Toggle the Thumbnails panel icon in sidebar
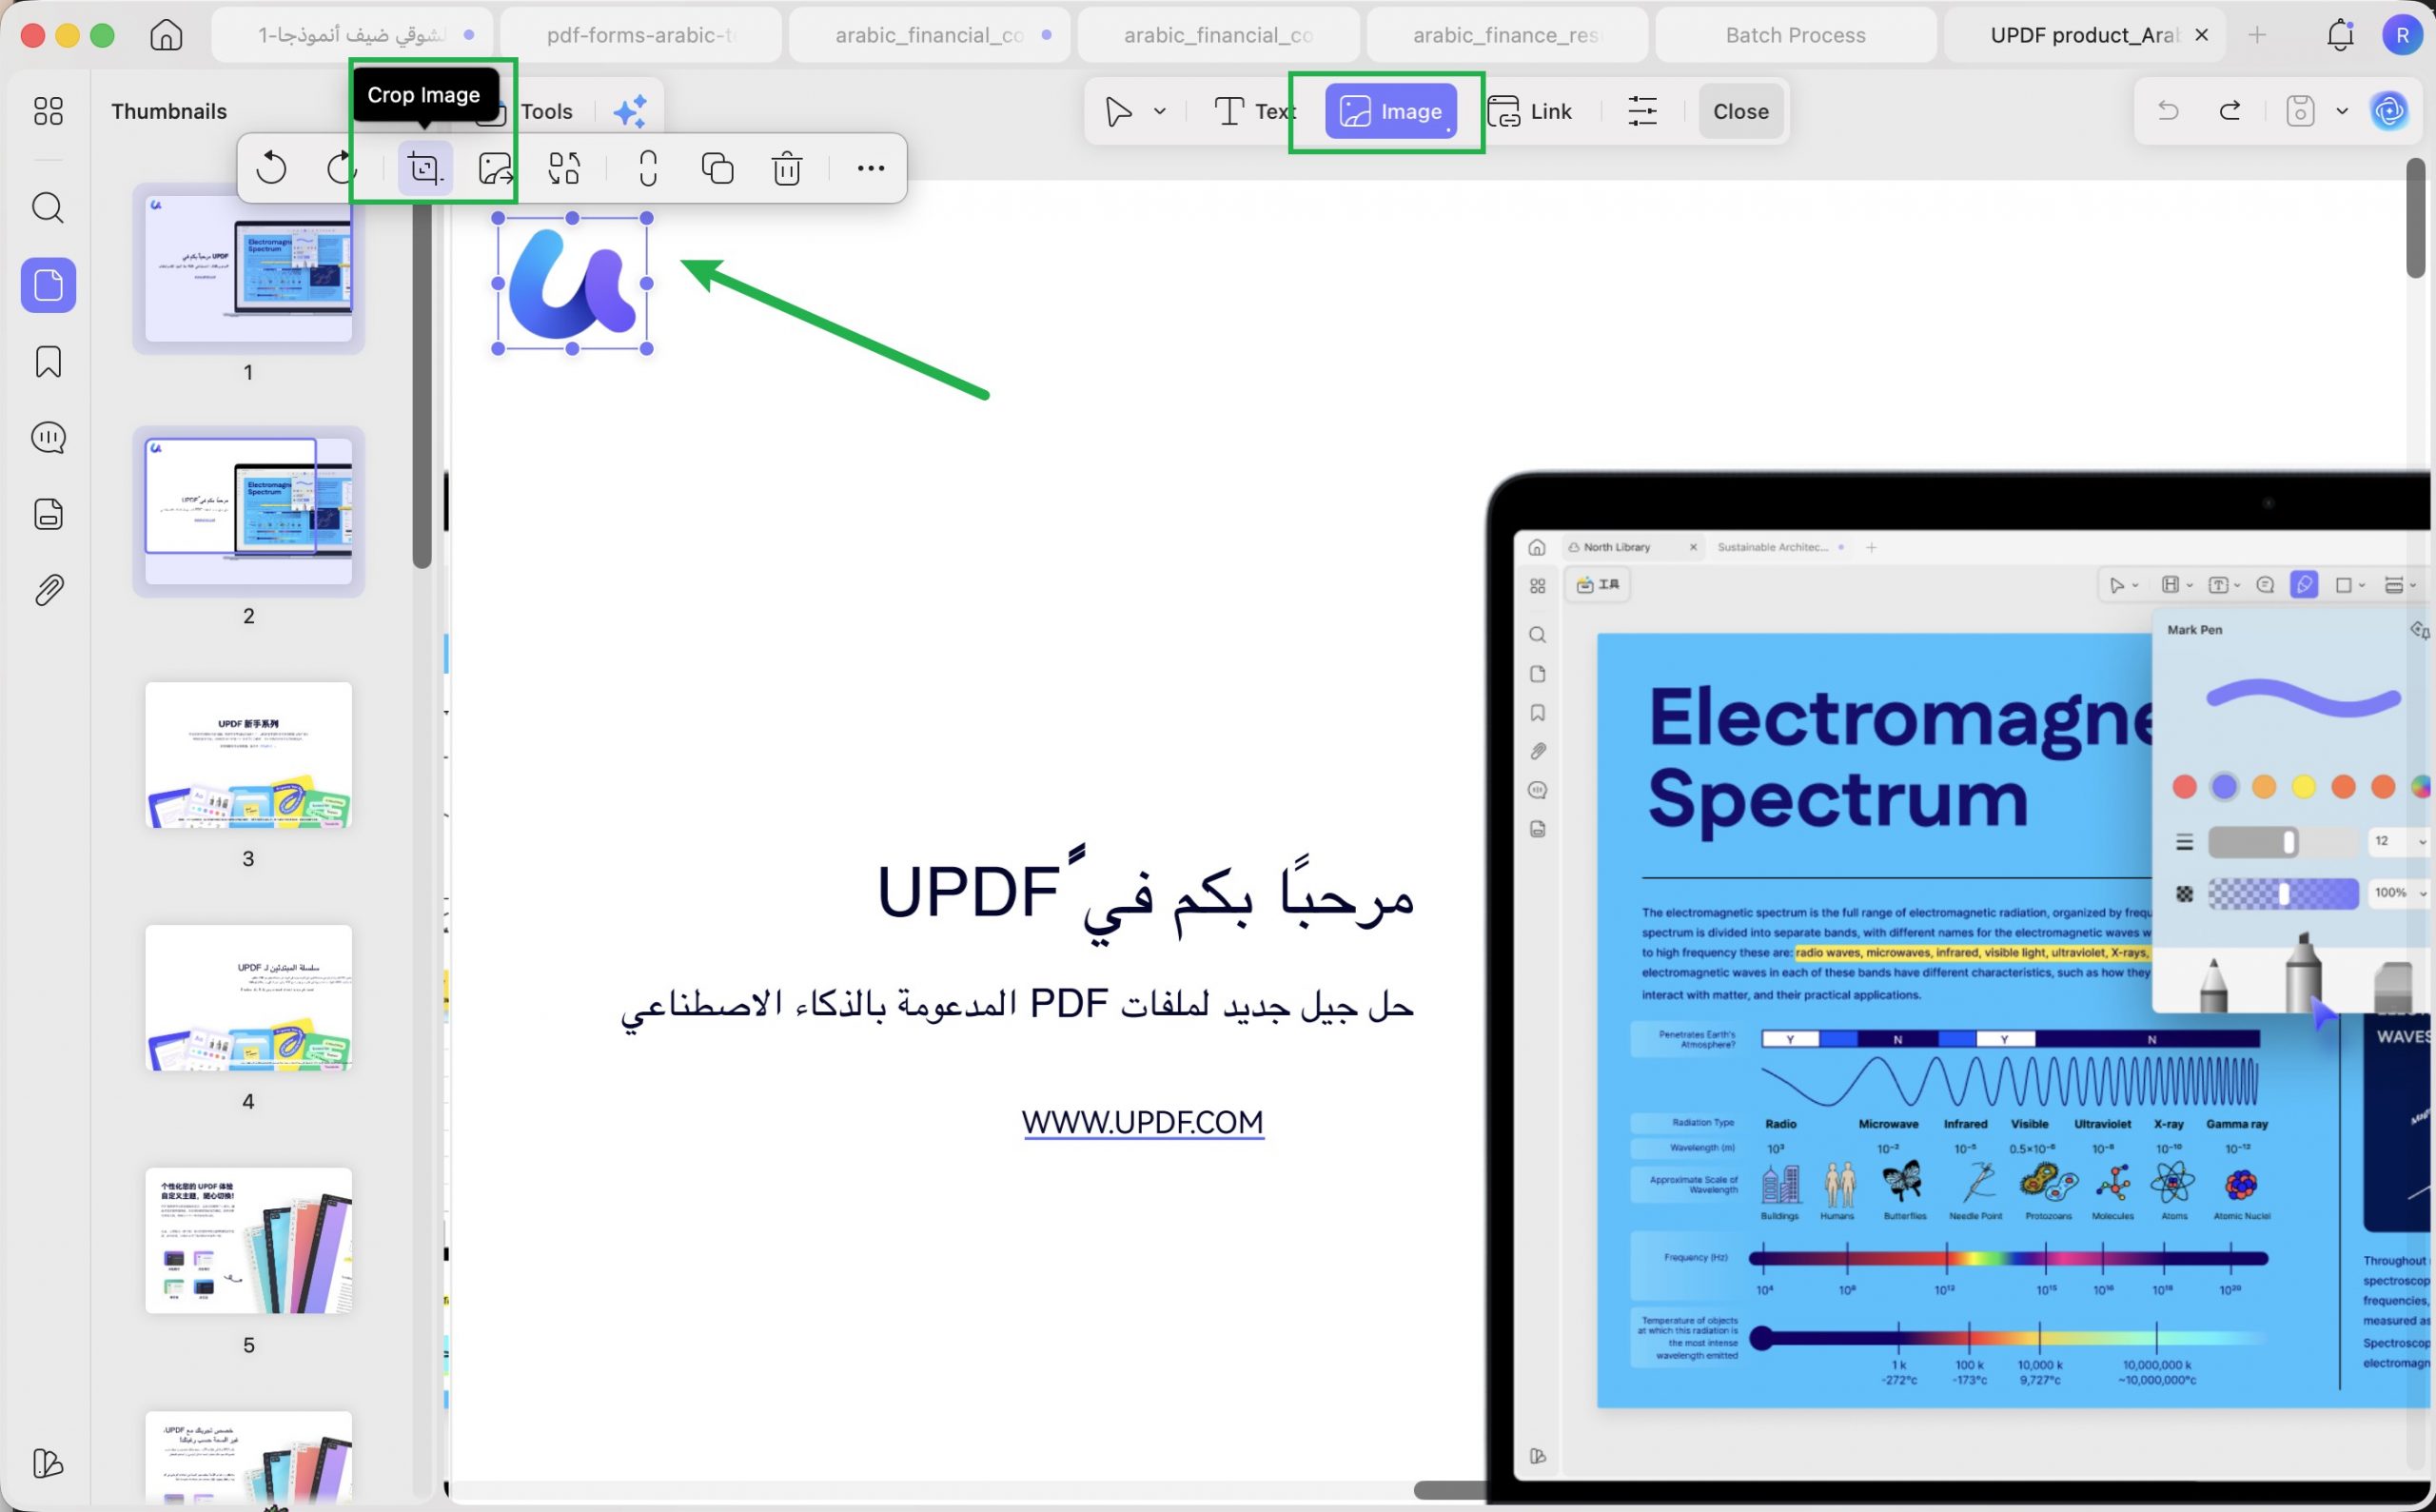Image resolution: width=2436 pixels, height=1512 pixels. (48, 286)
